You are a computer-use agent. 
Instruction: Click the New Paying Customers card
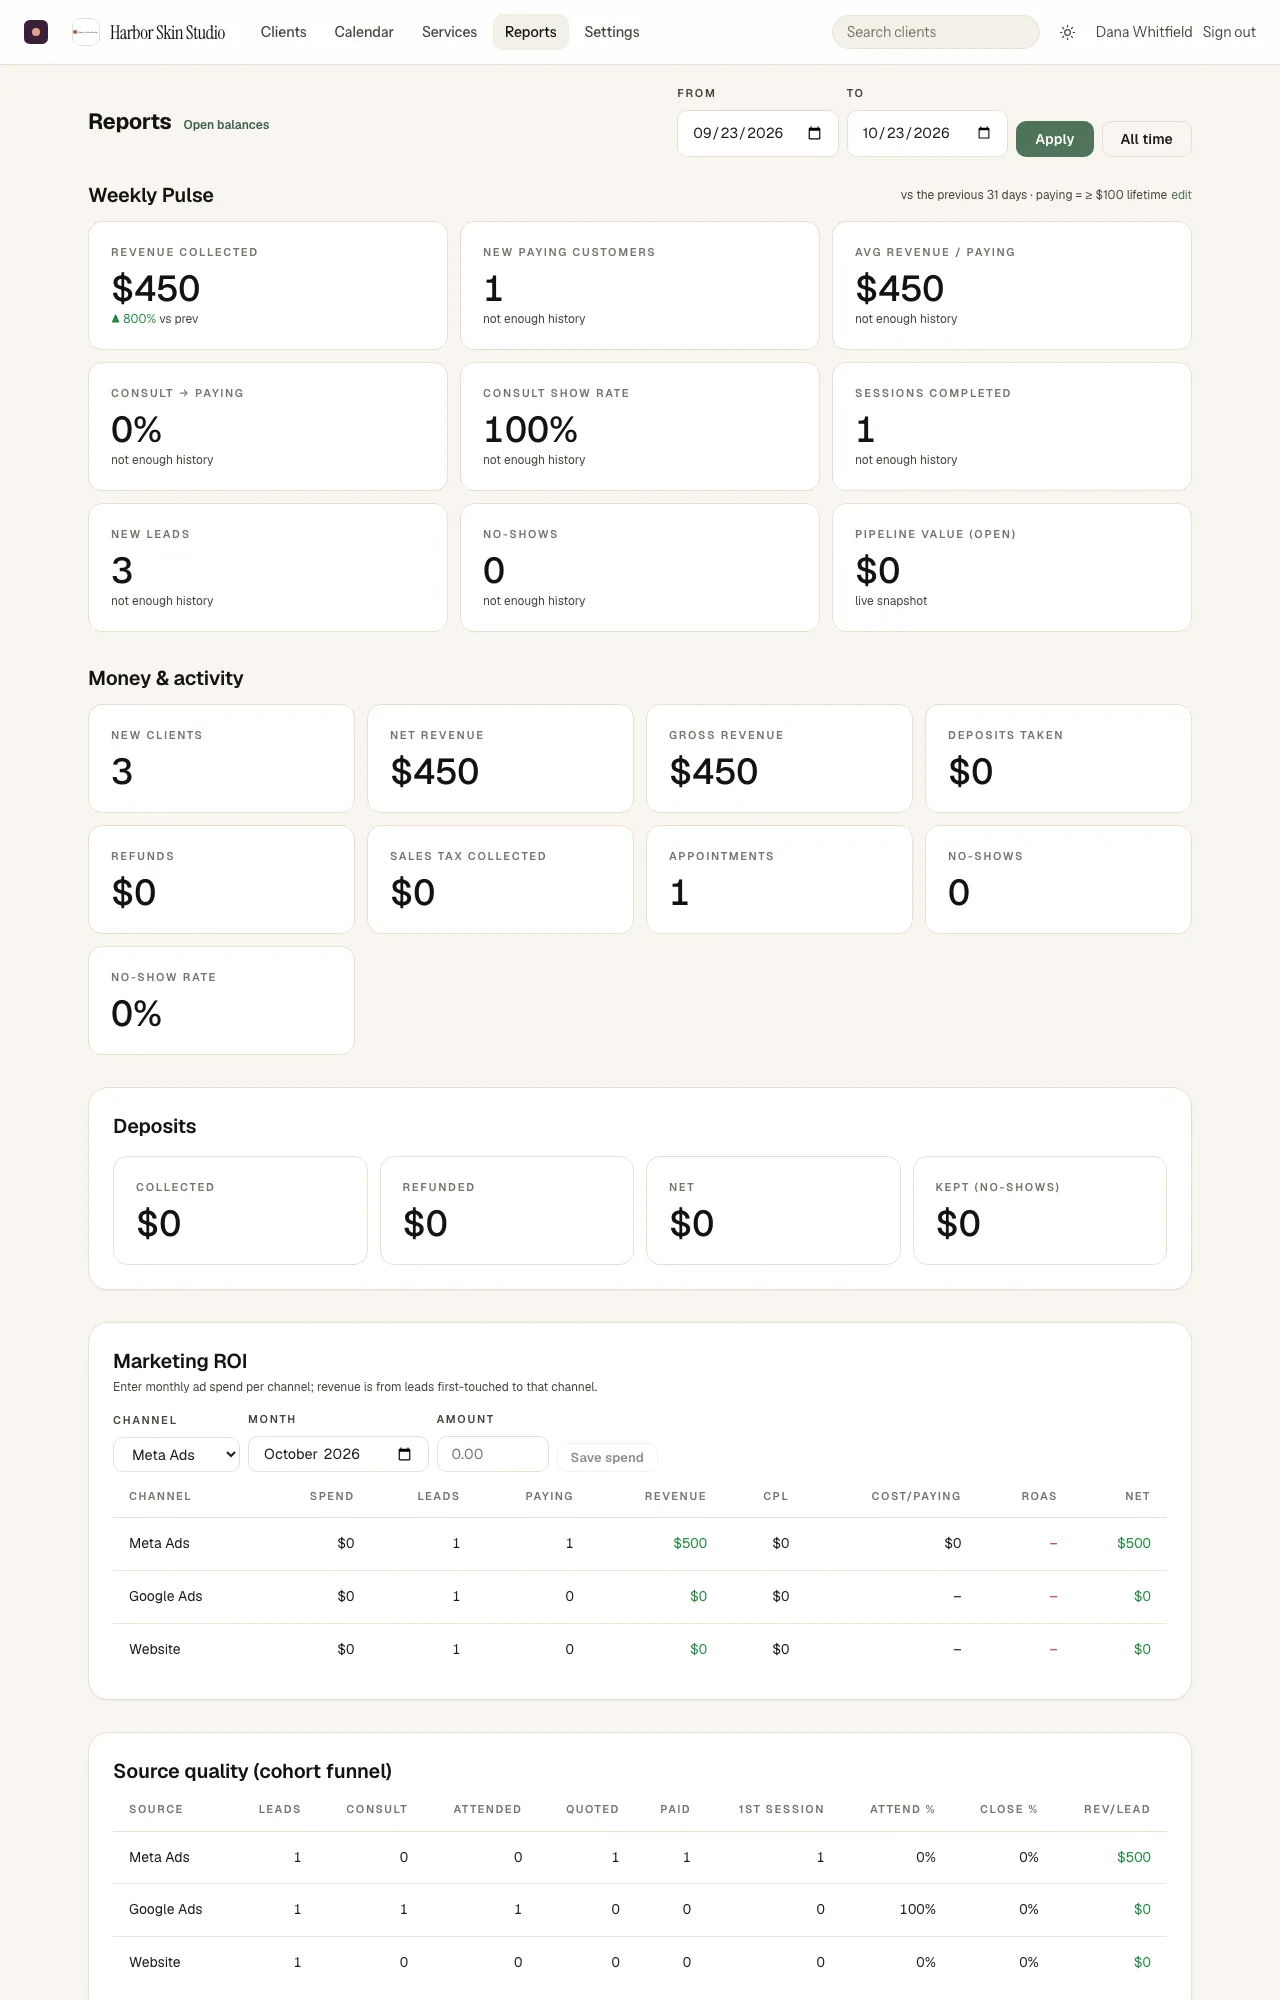(640, 286)
